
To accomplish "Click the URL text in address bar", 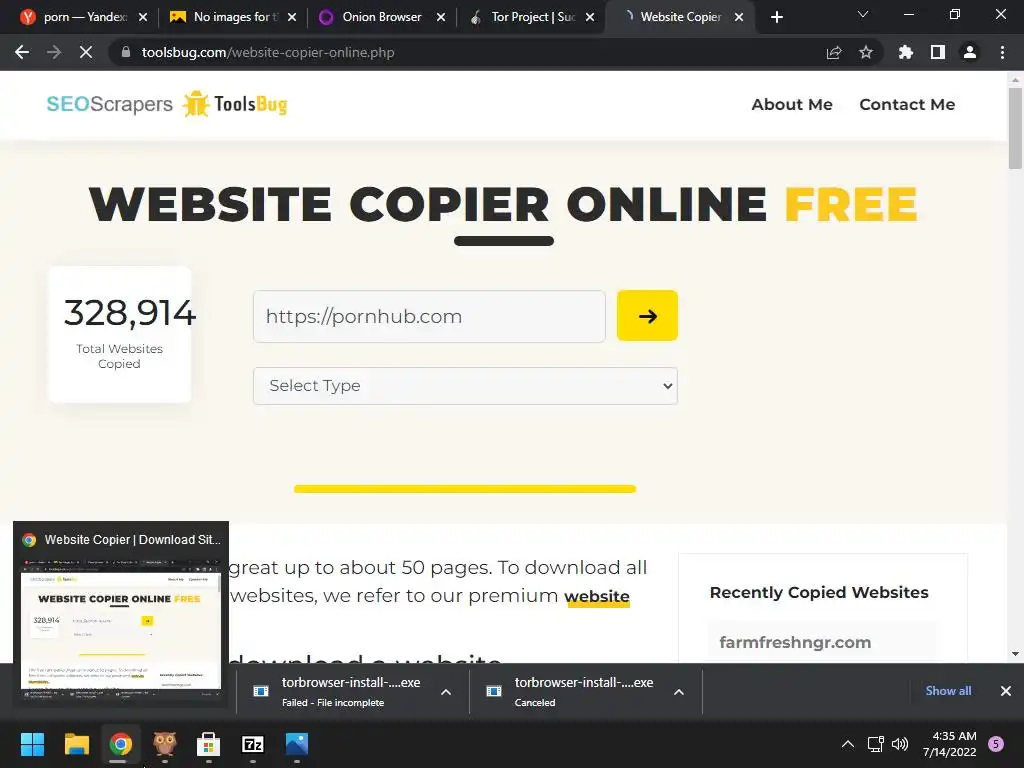I will (x=268, y=52).
